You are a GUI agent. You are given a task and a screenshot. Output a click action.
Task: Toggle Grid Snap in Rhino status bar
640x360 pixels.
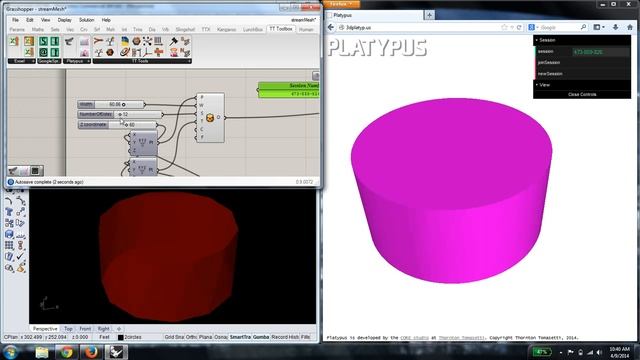click(174, 337)
